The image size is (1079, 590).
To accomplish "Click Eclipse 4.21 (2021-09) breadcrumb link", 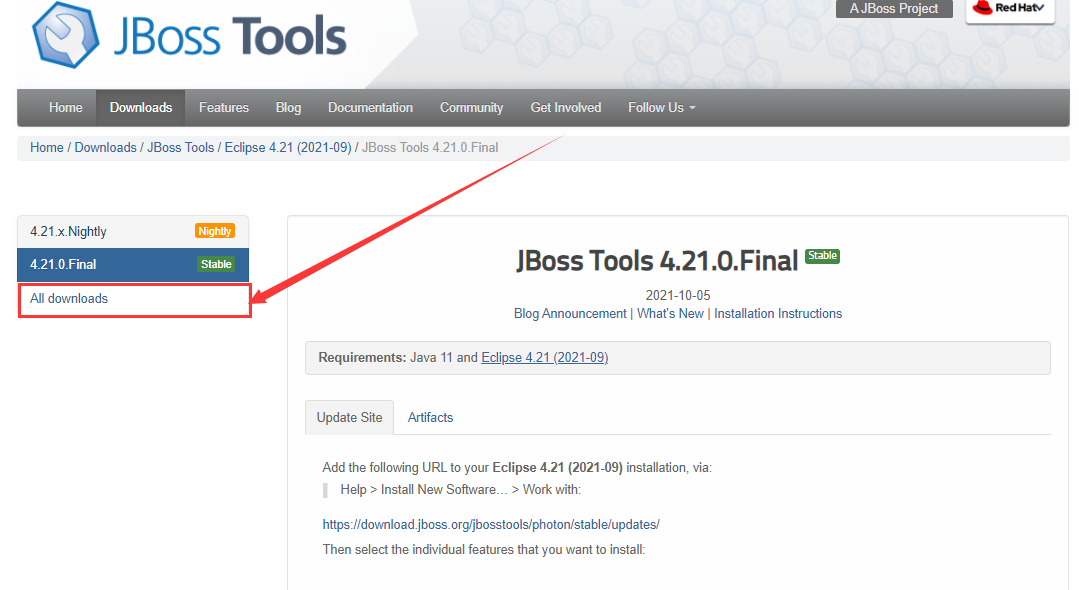I will click(x=288, y=147).
